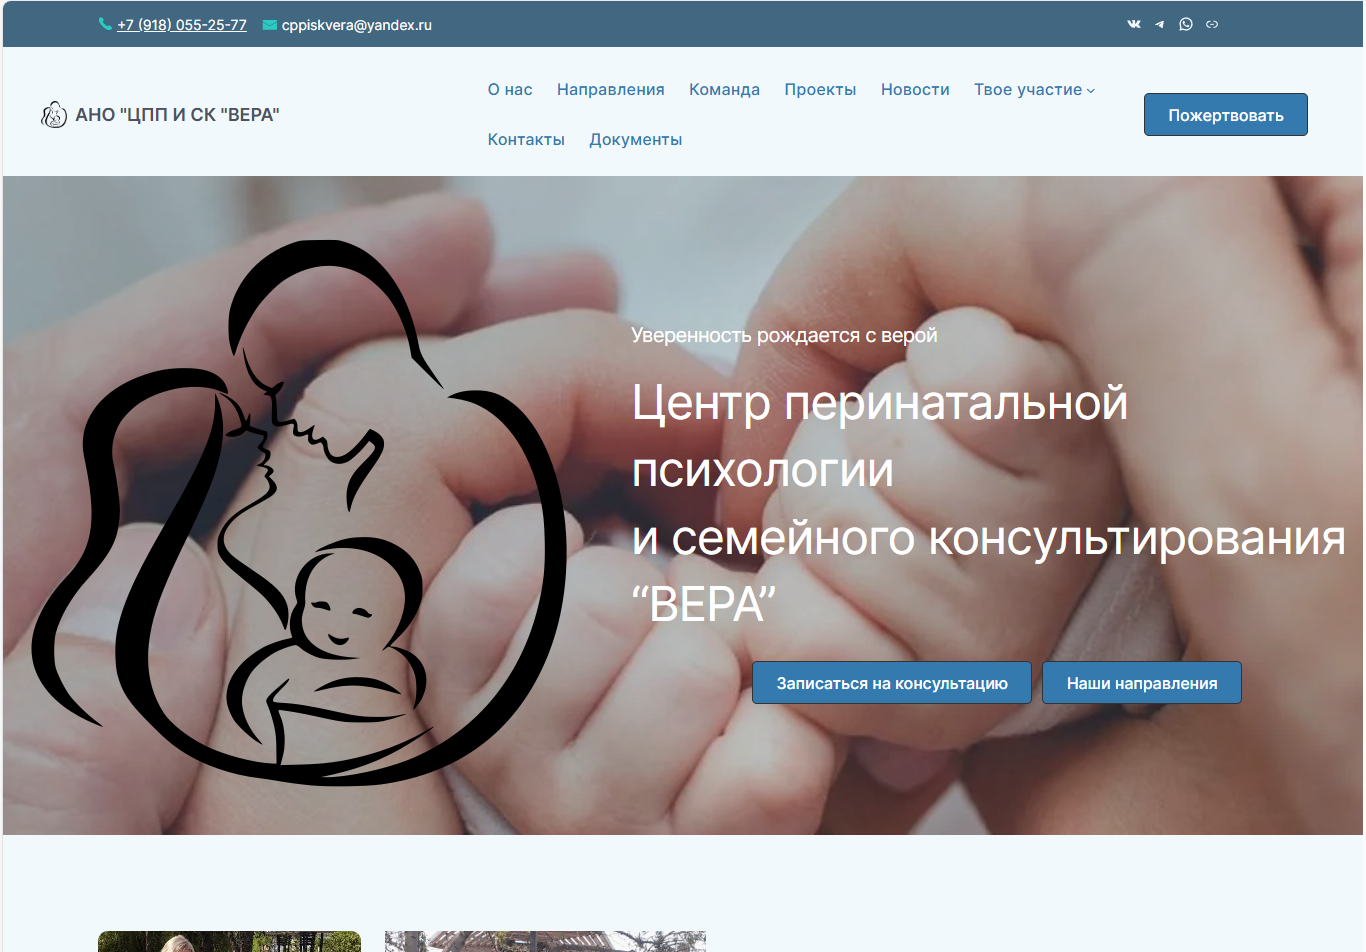The image size is (1366, 952).
Task: Open the Контакты menu item
Action: (x=526, y=140)
